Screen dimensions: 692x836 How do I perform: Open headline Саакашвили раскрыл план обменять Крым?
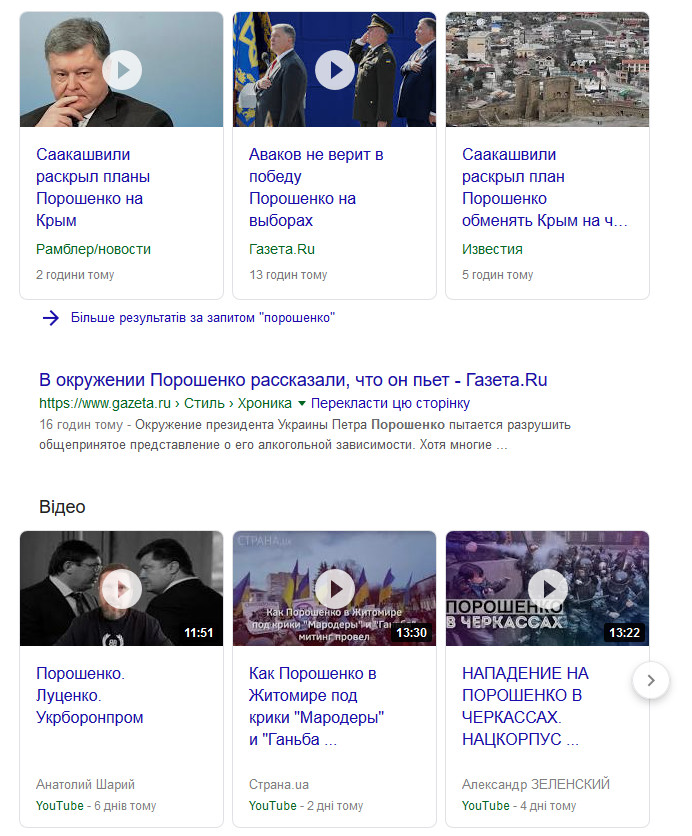(544, 187)
